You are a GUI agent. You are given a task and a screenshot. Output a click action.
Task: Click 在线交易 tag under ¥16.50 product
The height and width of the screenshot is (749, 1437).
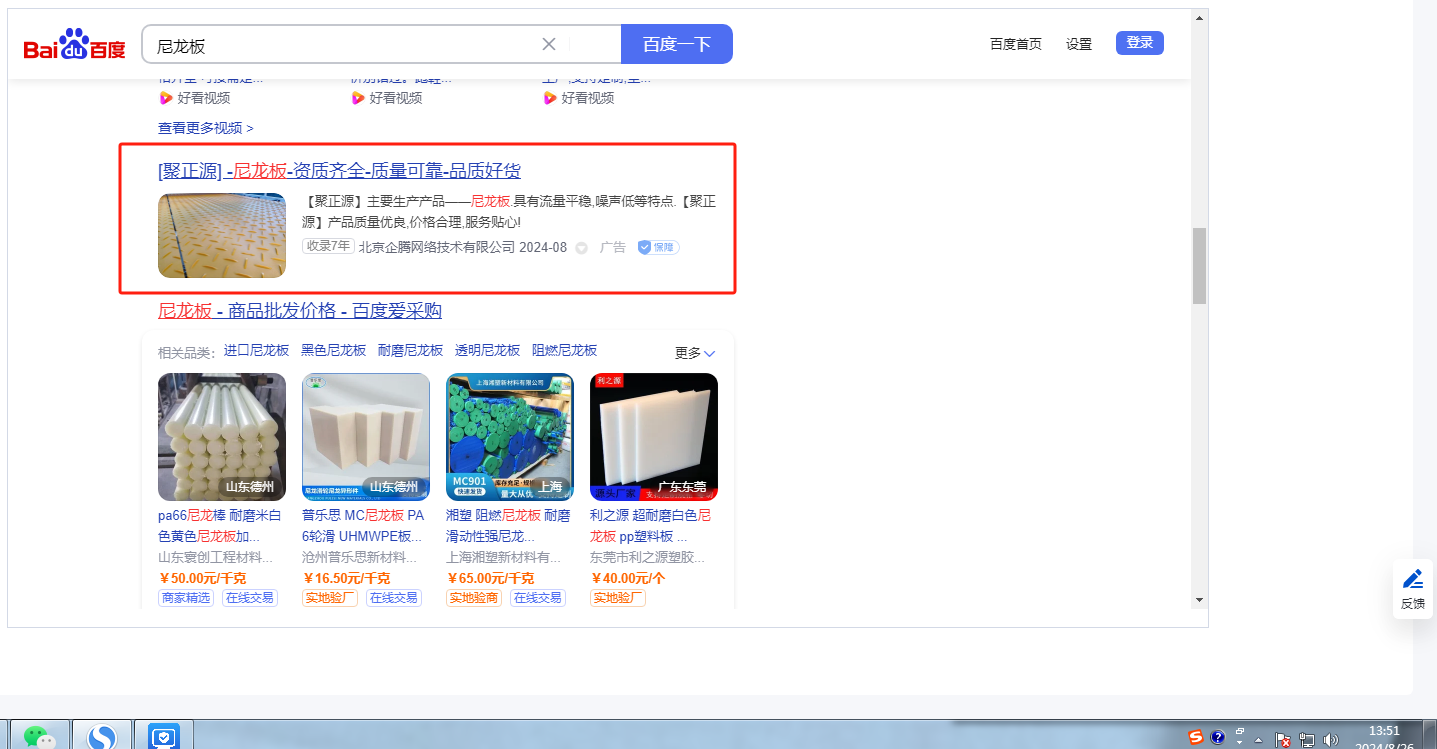[x=392, y=598]
